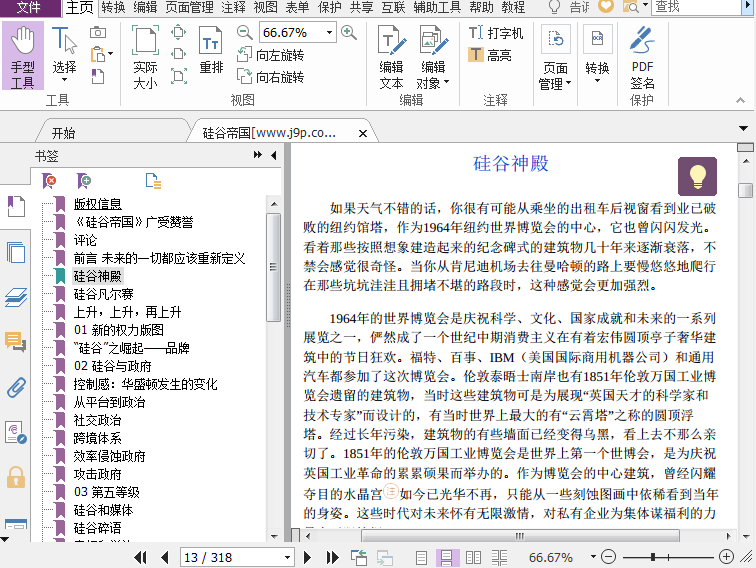Click the Typewriter (打字机) tool

pyautogui.click(x=496, y=33)
